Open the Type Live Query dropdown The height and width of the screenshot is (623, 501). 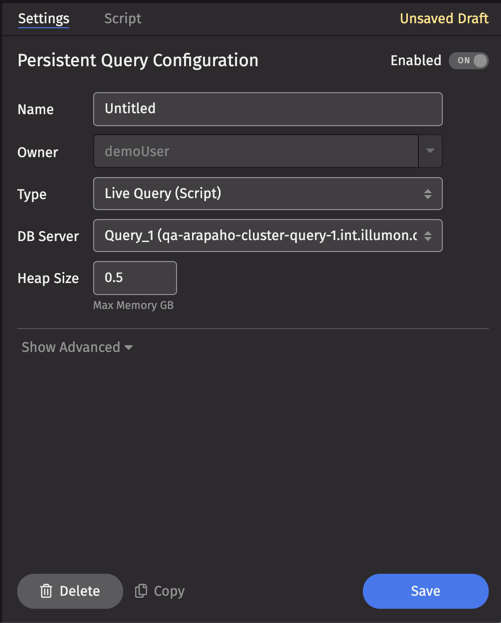[x=268, y=193]
